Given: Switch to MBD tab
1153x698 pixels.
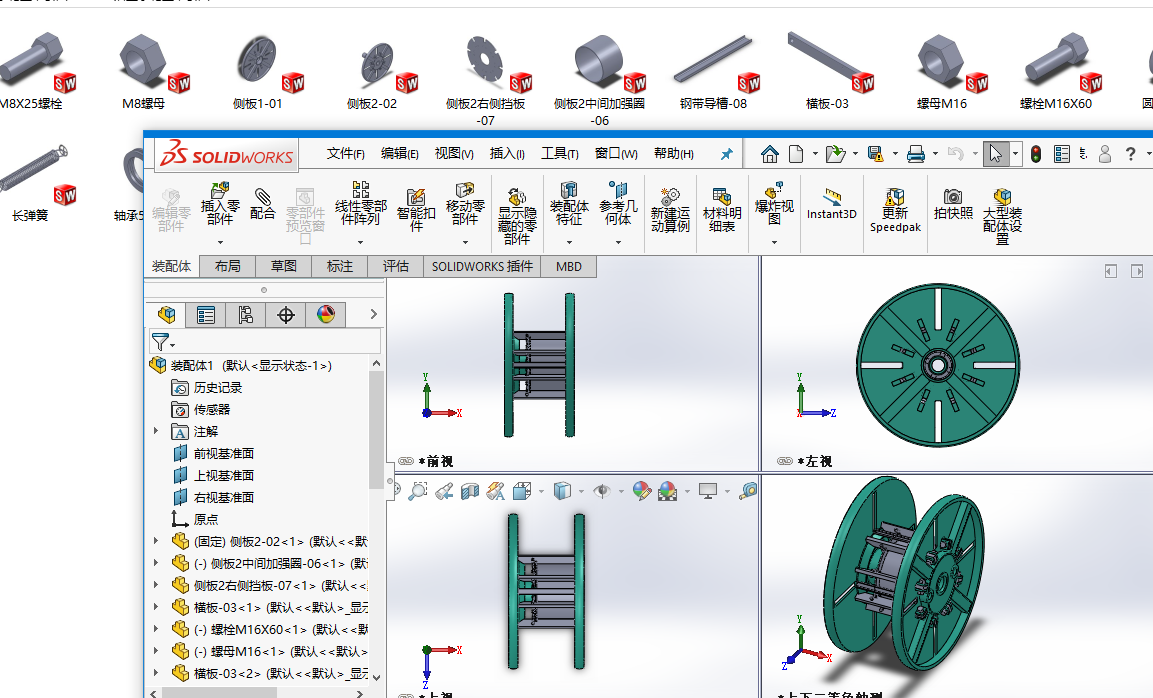Looking at the screenshot, I should point(568,266).
